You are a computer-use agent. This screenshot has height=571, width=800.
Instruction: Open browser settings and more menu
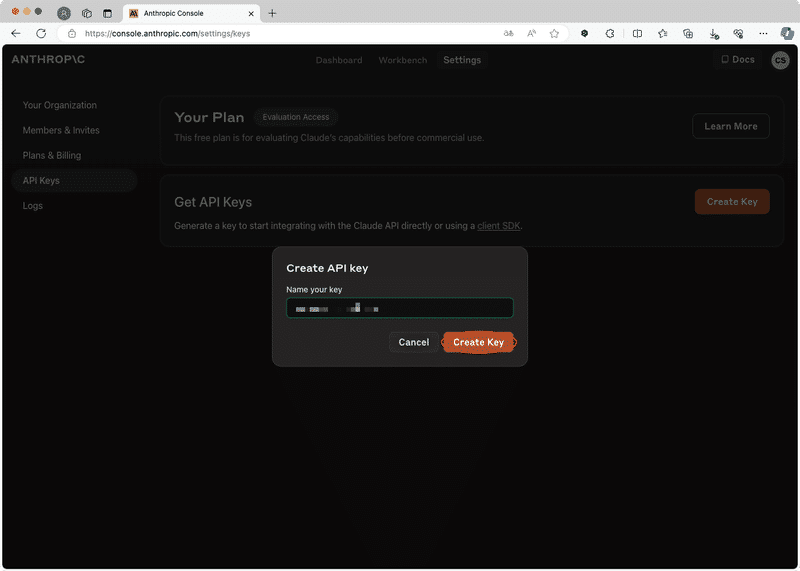(763, 34)
